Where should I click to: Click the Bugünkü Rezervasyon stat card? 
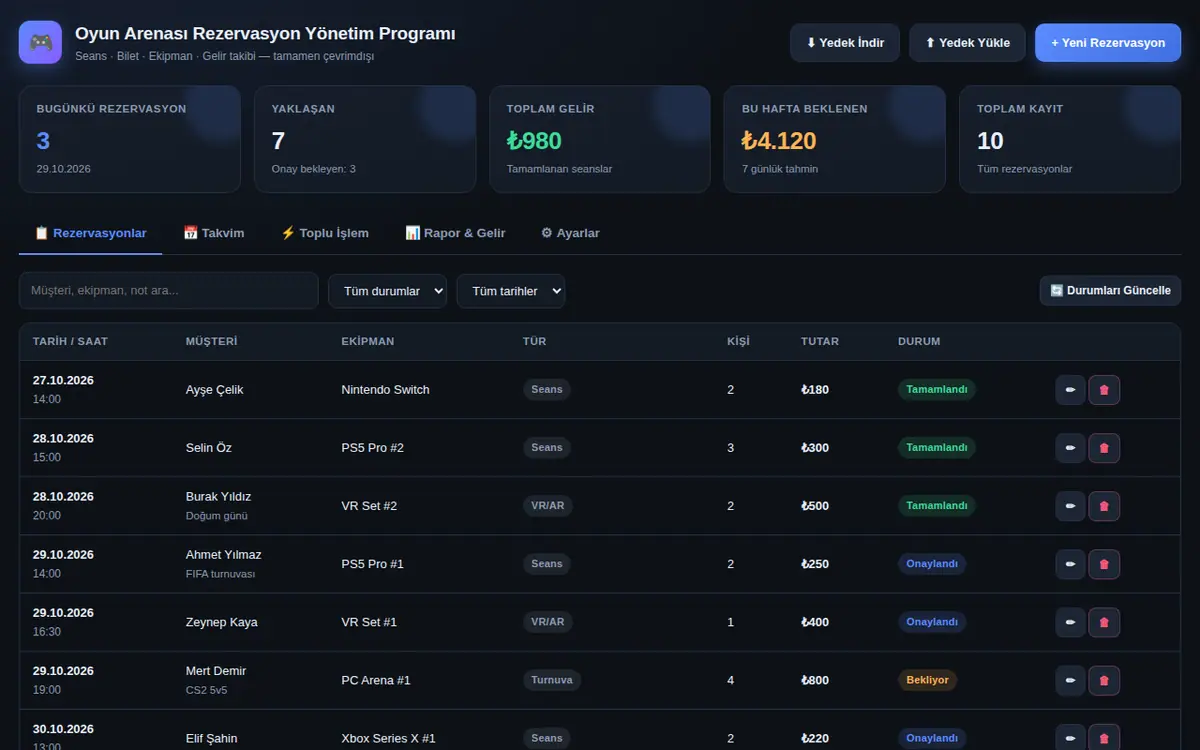(130, 139)
